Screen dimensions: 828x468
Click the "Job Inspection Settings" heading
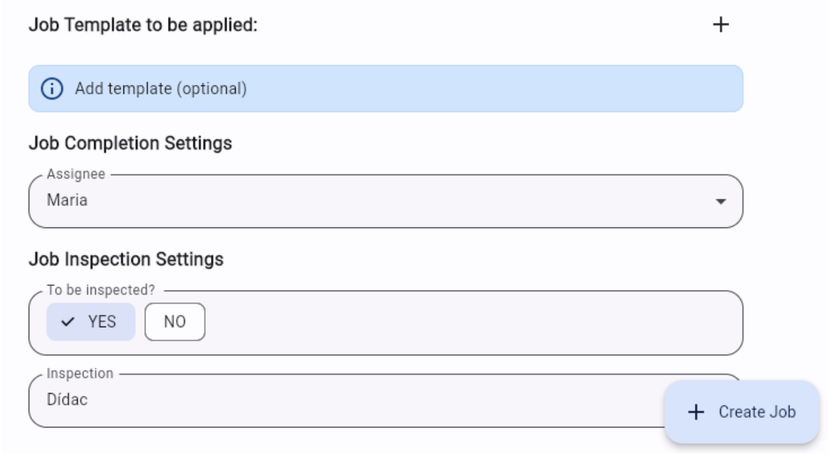tap(126, 259)
